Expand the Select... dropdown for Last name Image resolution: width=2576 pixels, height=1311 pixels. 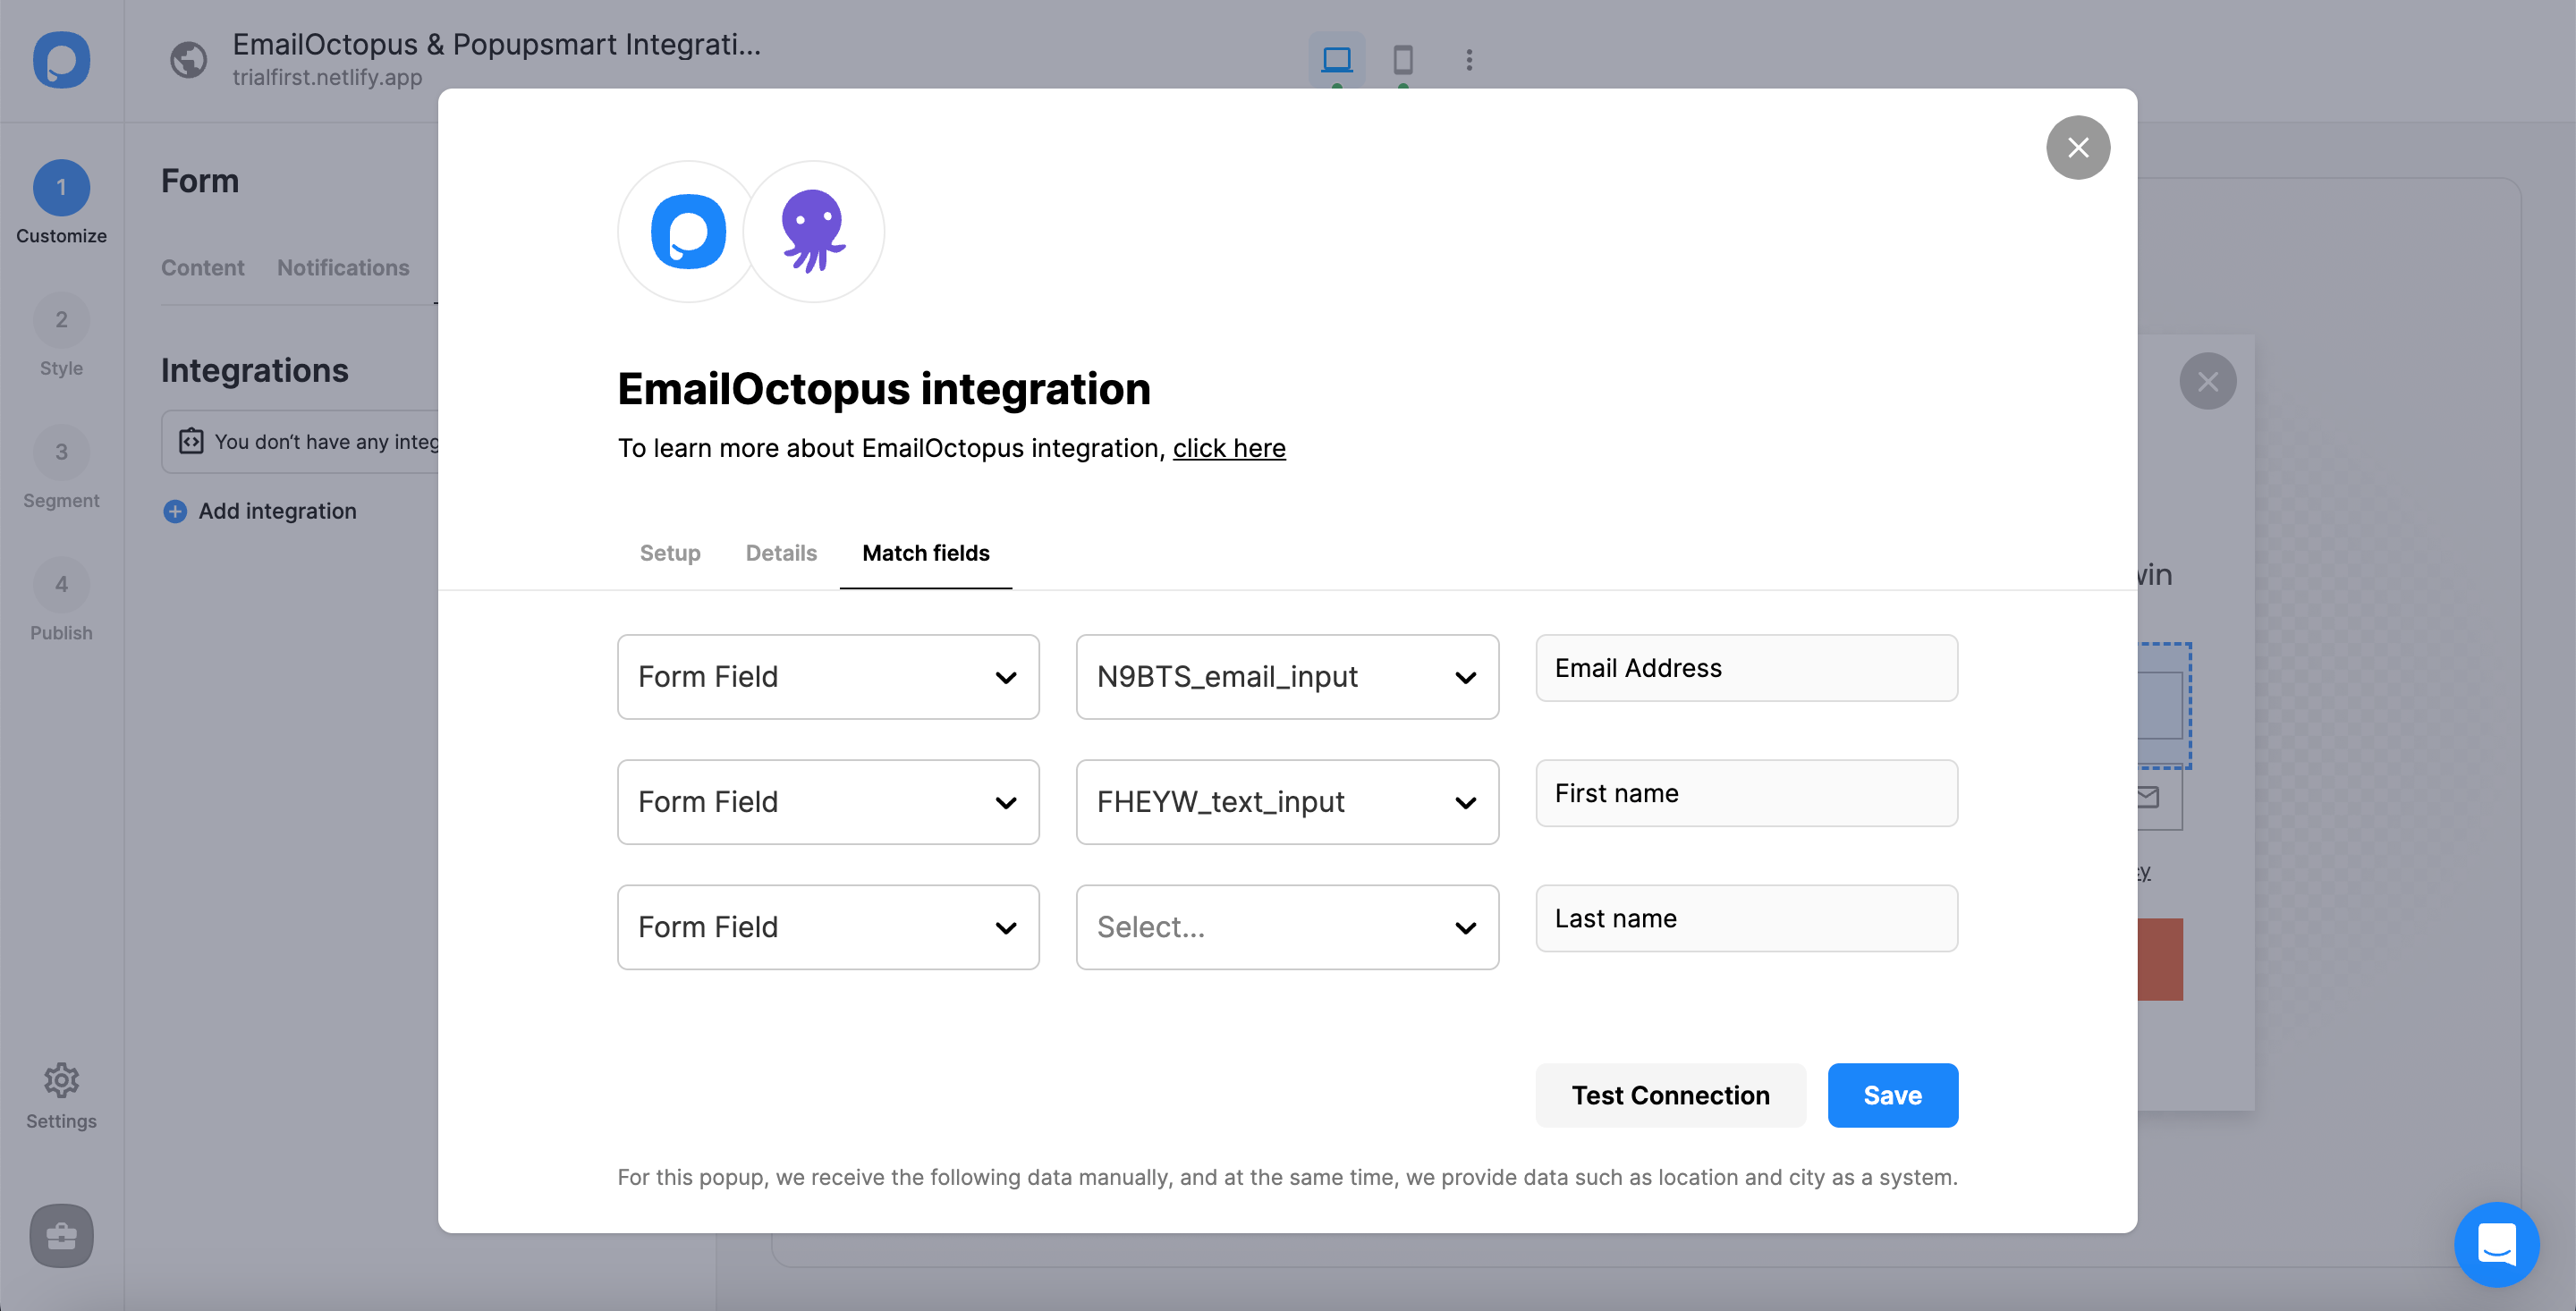point(1286,927)
